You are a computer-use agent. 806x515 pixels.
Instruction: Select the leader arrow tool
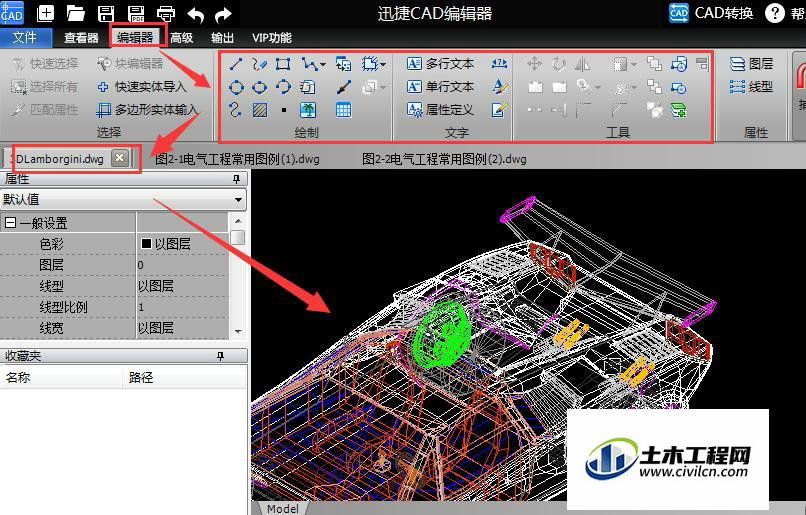click(343, 87)
